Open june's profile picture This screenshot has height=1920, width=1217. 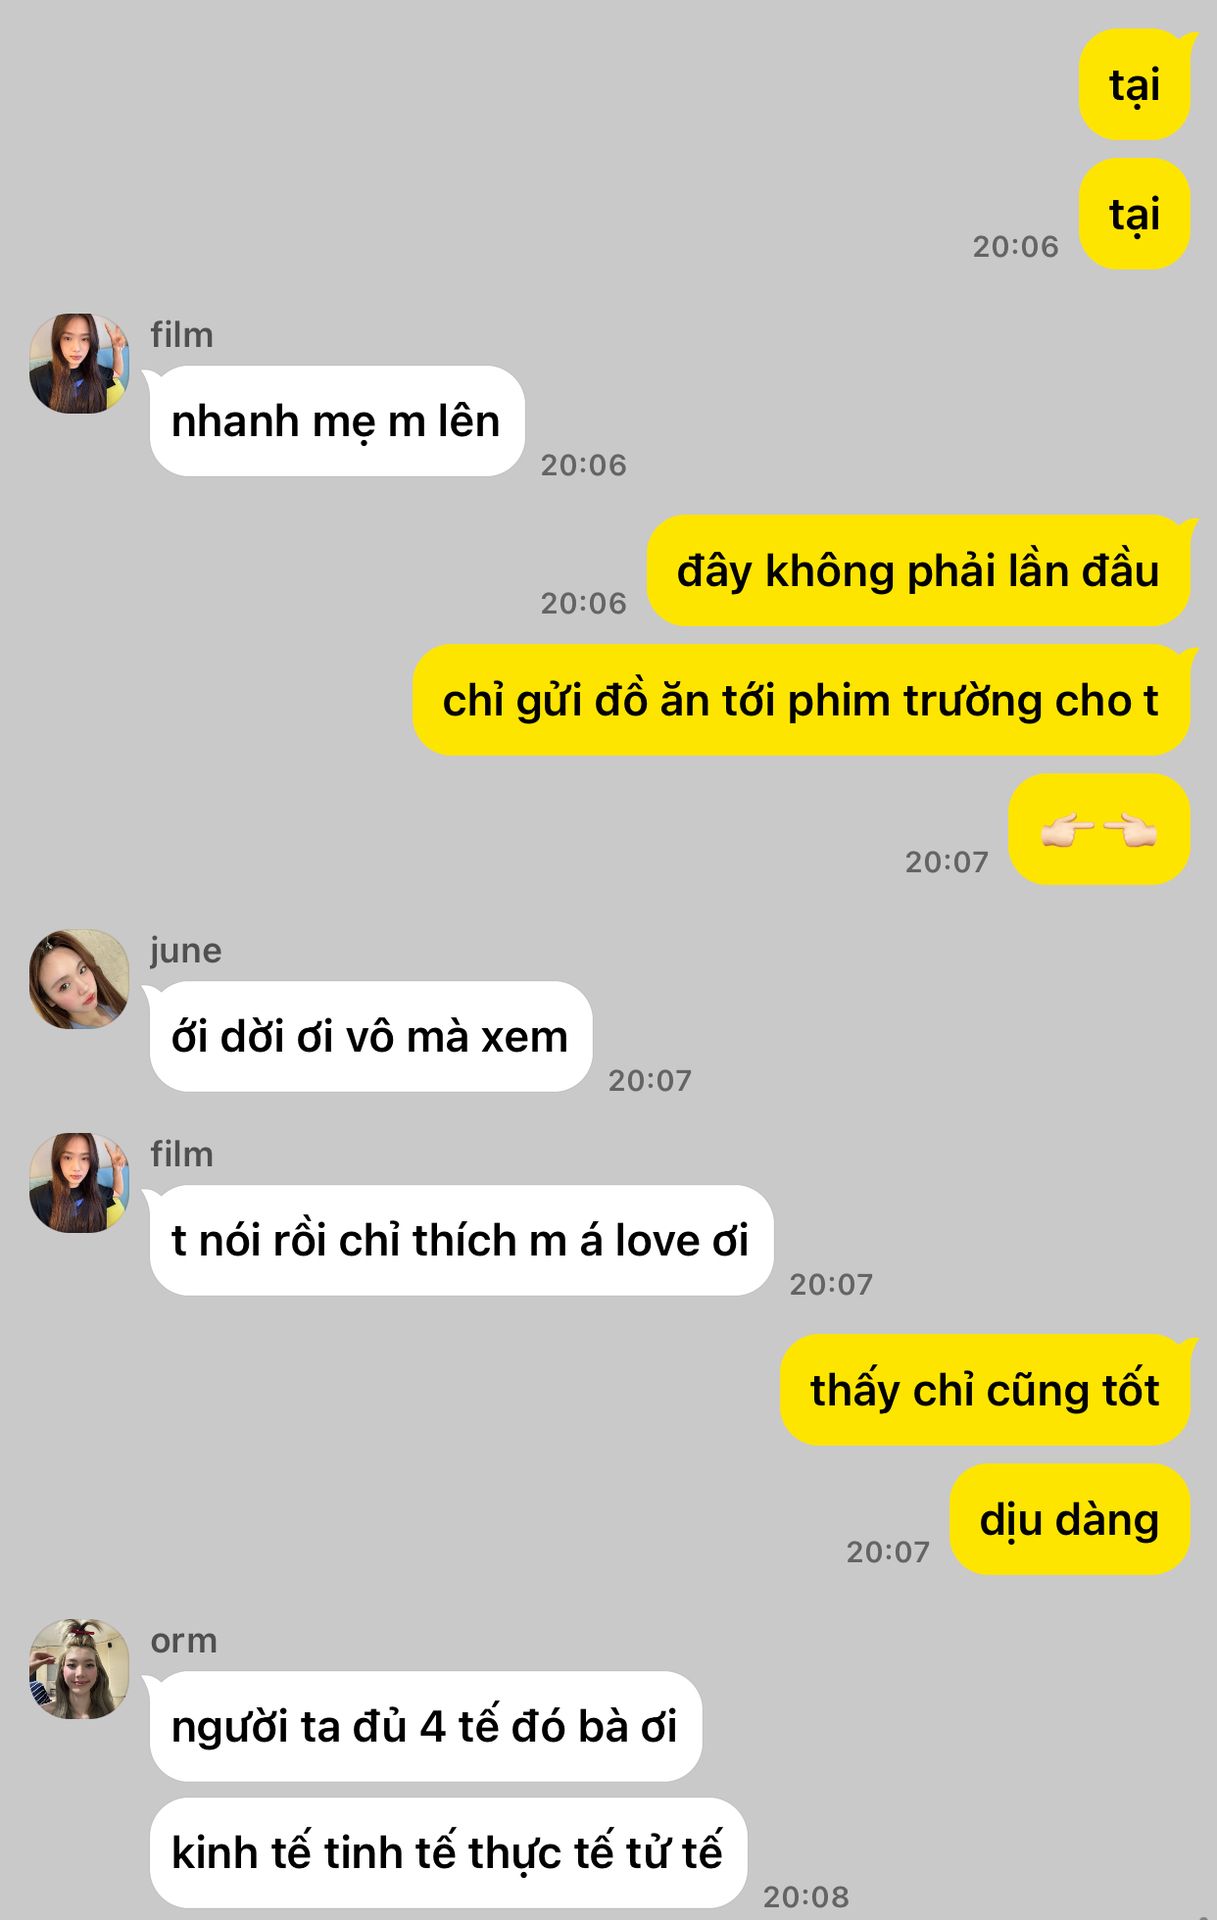(79, 979)
